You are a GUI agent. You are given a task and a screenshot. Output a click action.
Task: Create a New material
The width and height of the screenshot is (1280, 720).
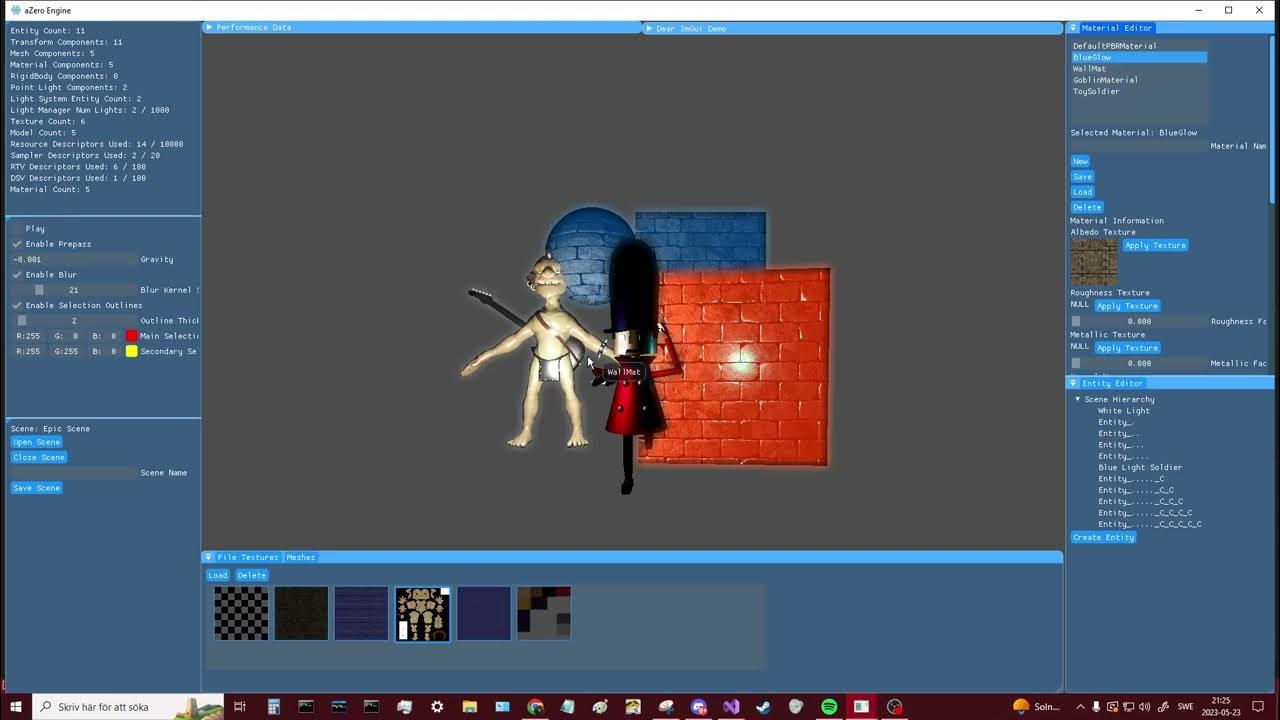tap(1080, 161)
